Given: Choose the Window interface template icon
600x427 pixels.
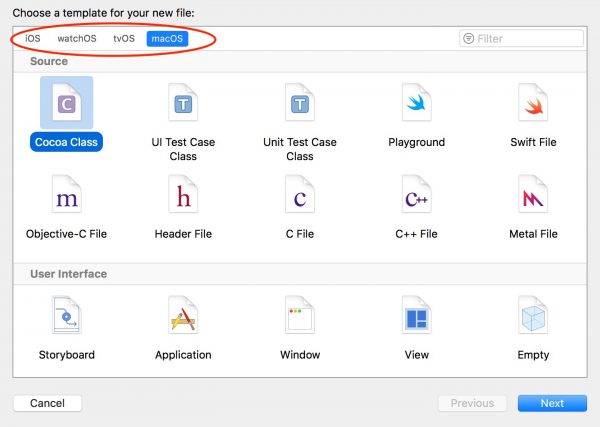Looking at the screenshot, I should tap(300, 315).
